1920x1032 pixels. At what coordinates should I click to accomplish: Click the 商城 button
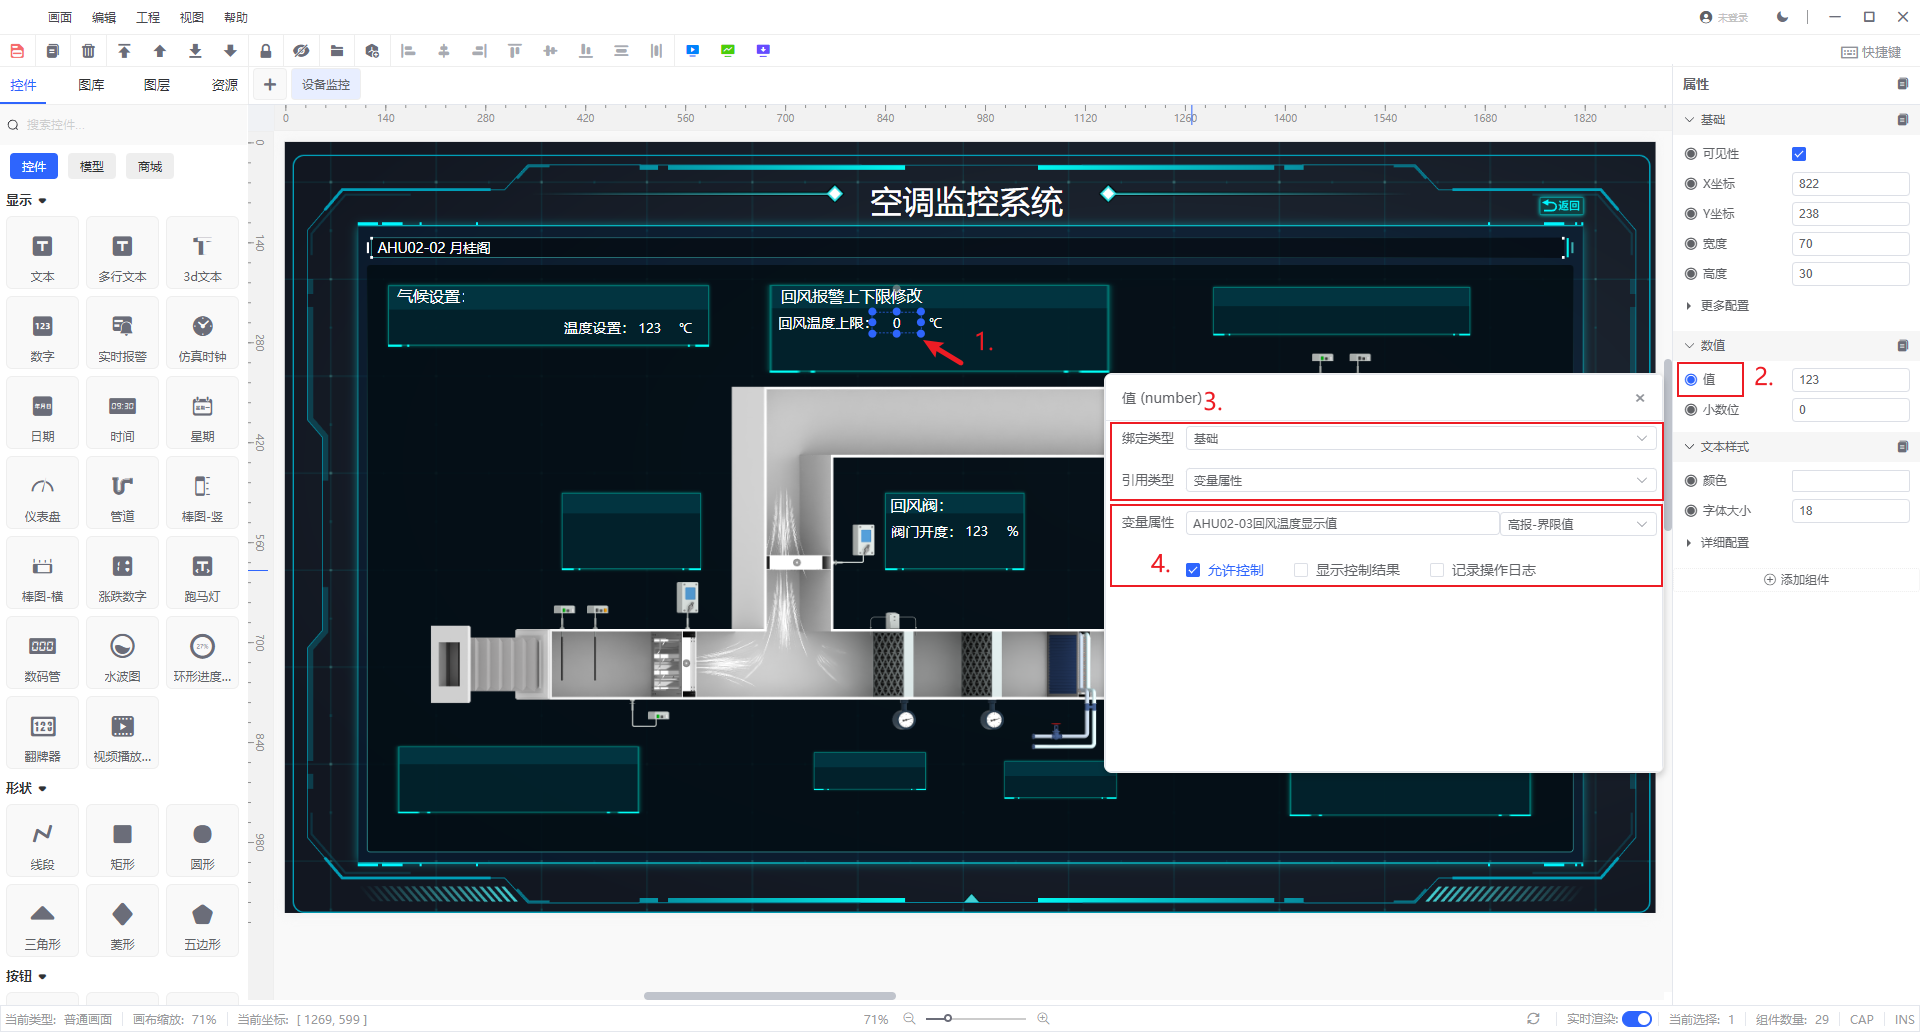click(150, 166)
